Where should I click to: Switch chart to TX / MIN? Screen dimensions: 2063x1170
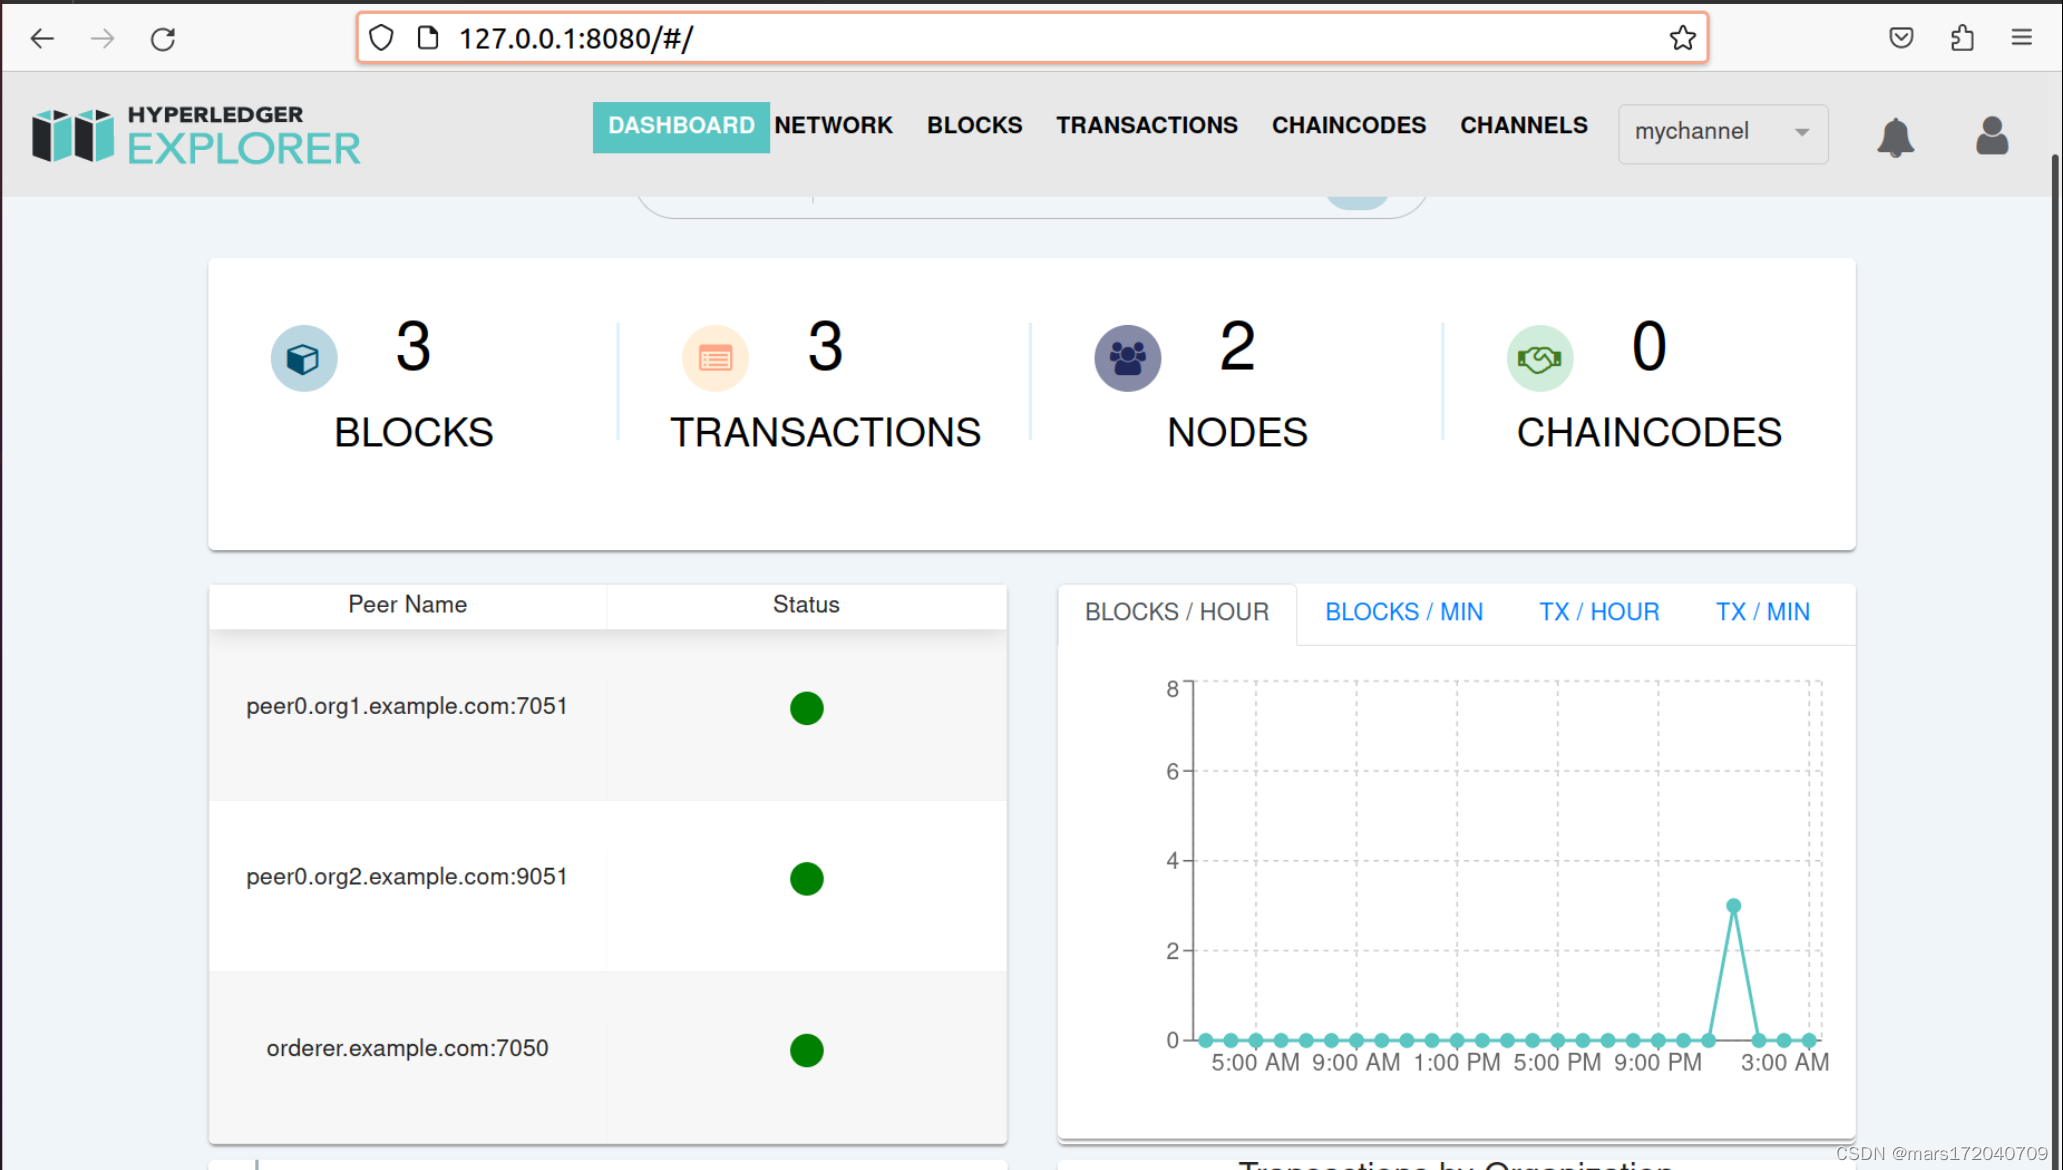[x=1762, y=613]
